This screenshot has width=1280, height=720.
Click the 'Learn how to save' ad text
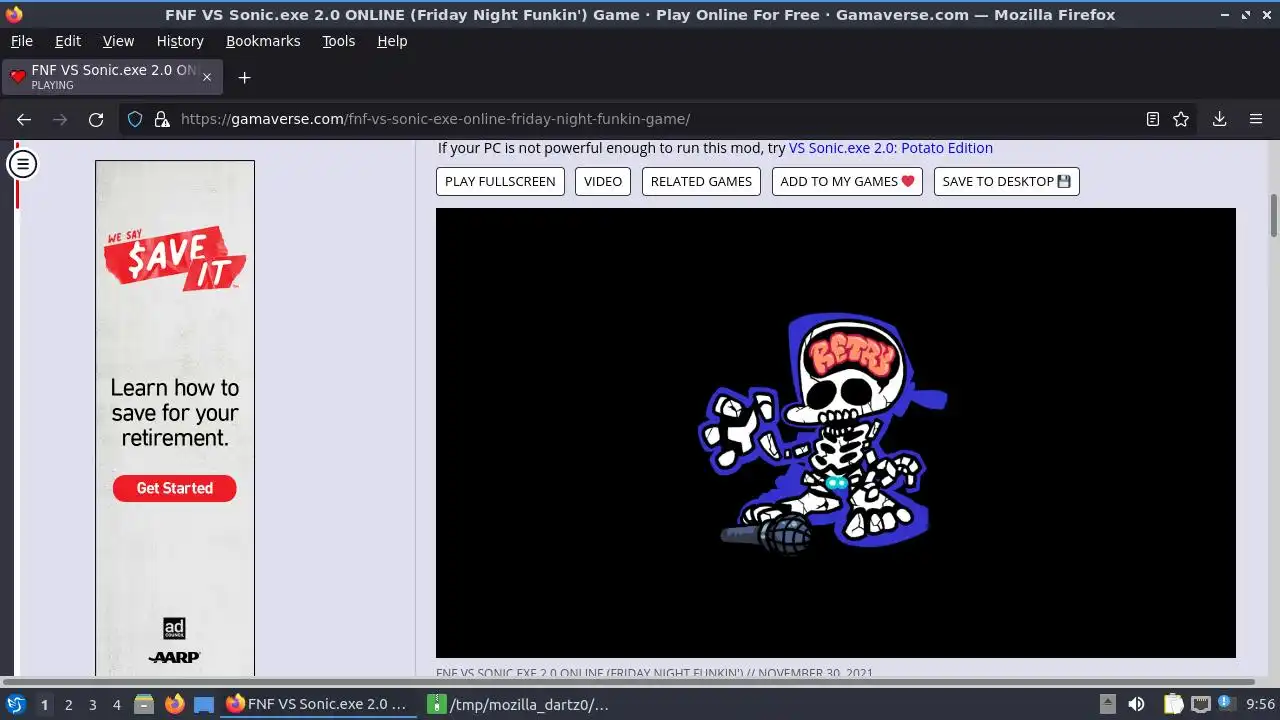click(x=175, y=412)
